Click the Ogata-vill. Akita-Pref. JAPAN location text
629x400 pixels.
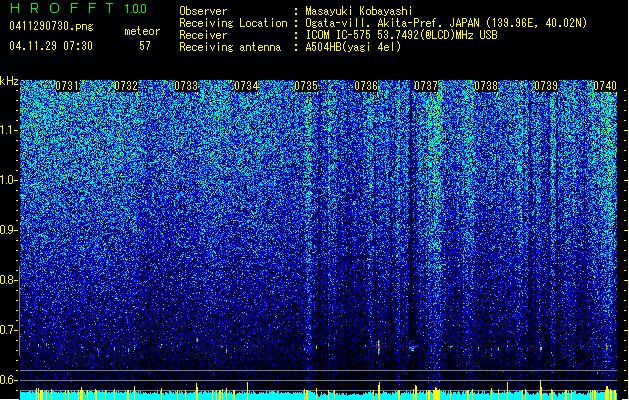[x=446, y=23]
